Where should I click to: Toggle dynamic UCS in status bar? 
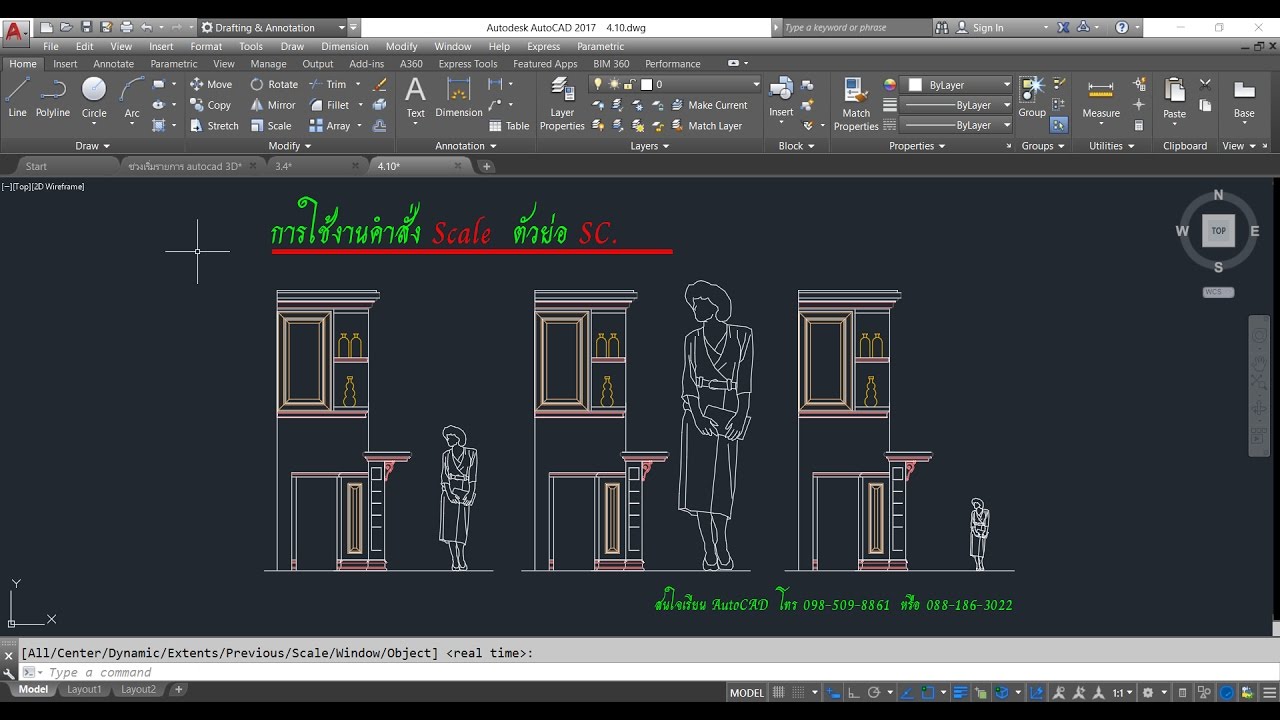click(1036, 692)
